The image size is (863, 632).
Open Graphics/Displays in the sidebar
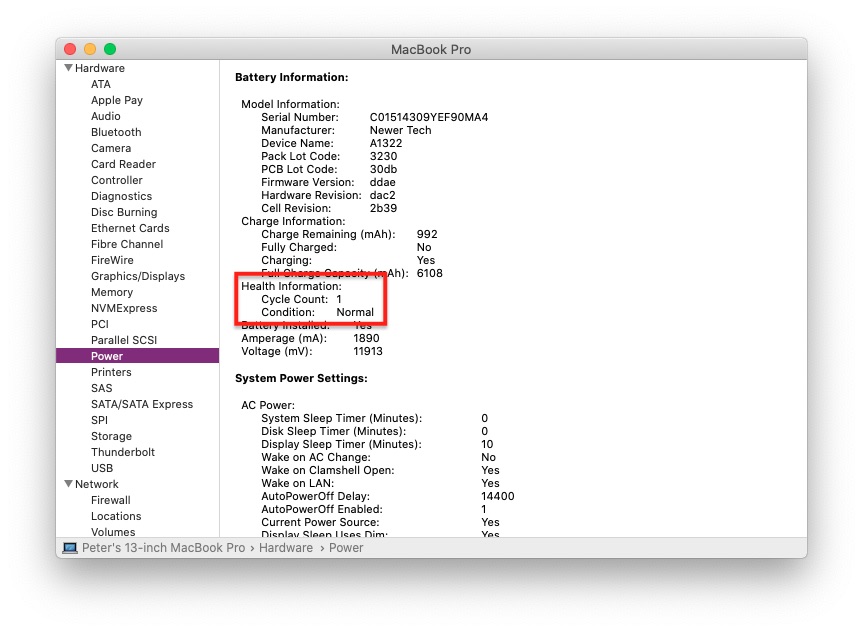click(x=138, y=276)
